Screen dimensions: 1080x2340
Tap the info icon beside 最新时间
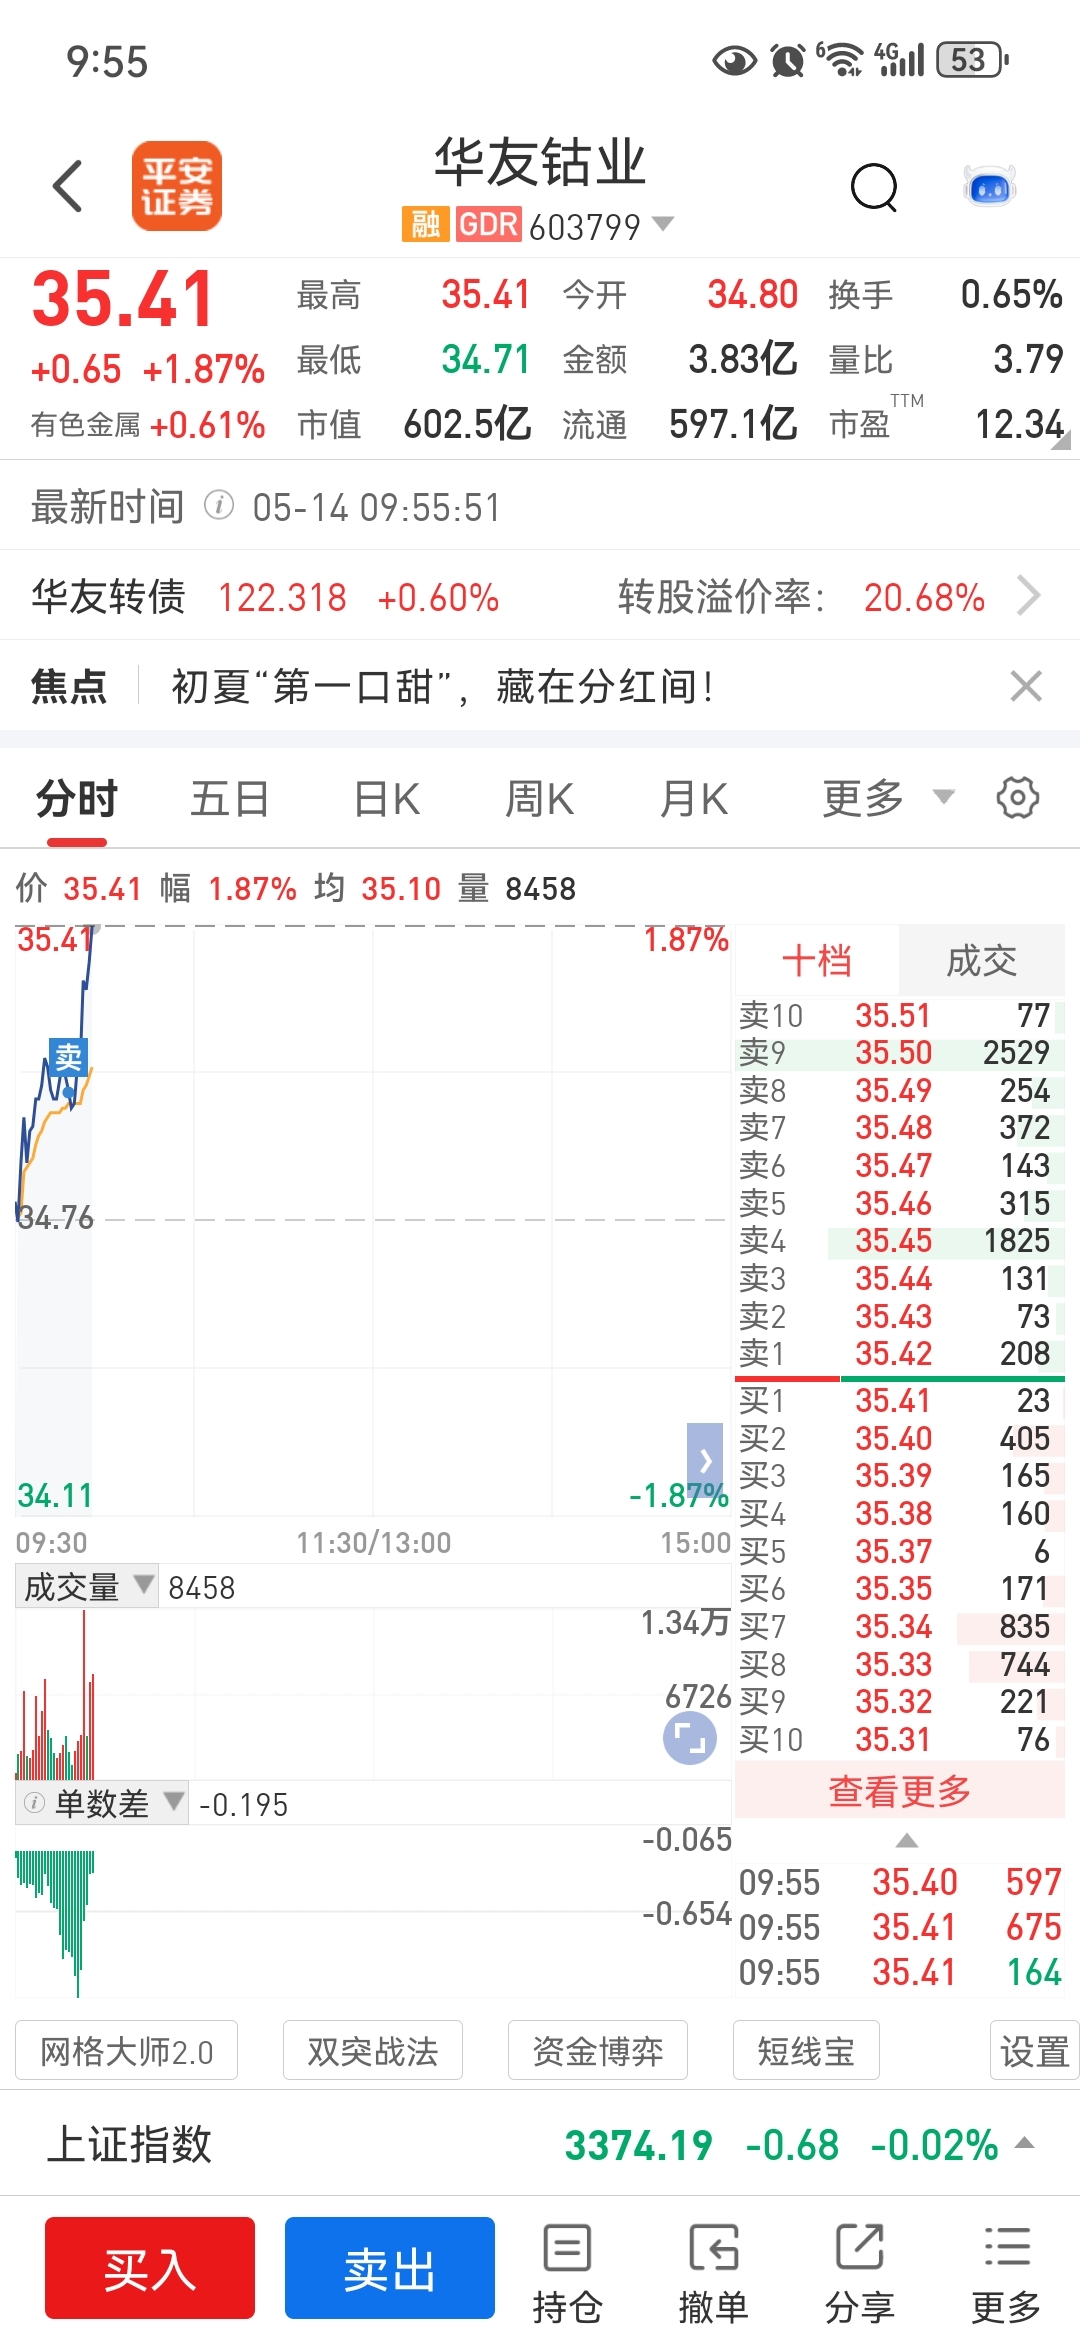[x=219, y=506]
